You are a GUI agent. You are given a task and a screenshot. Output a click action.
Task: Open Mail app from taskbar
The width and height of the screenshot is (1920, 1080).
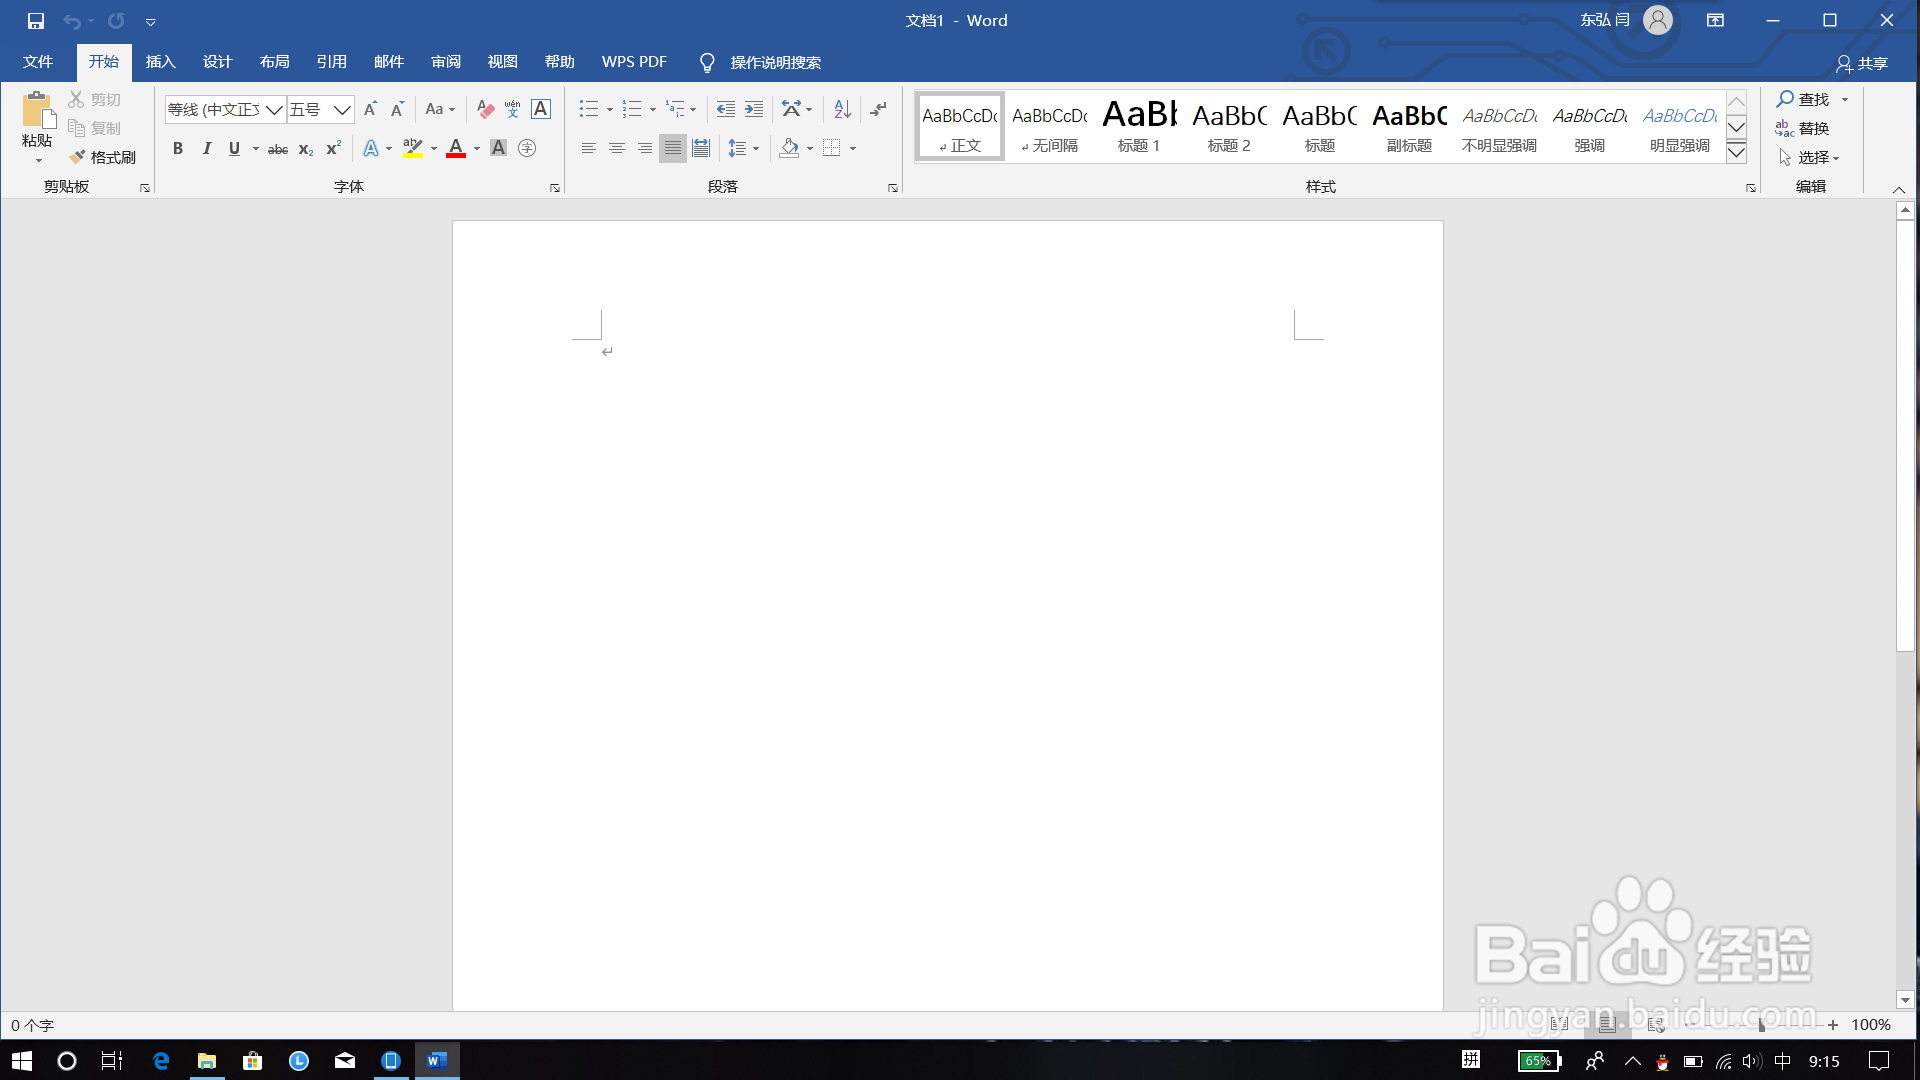[345, 1061]
